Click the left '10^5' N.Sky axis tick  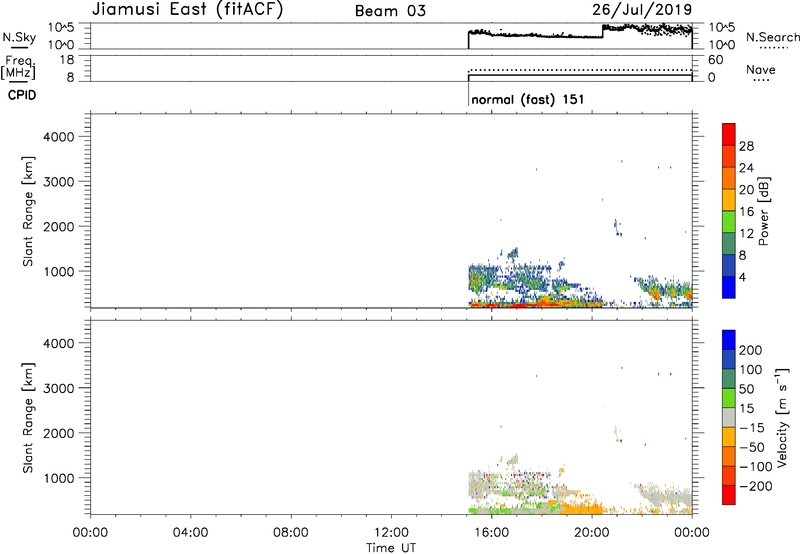point(61,27)
